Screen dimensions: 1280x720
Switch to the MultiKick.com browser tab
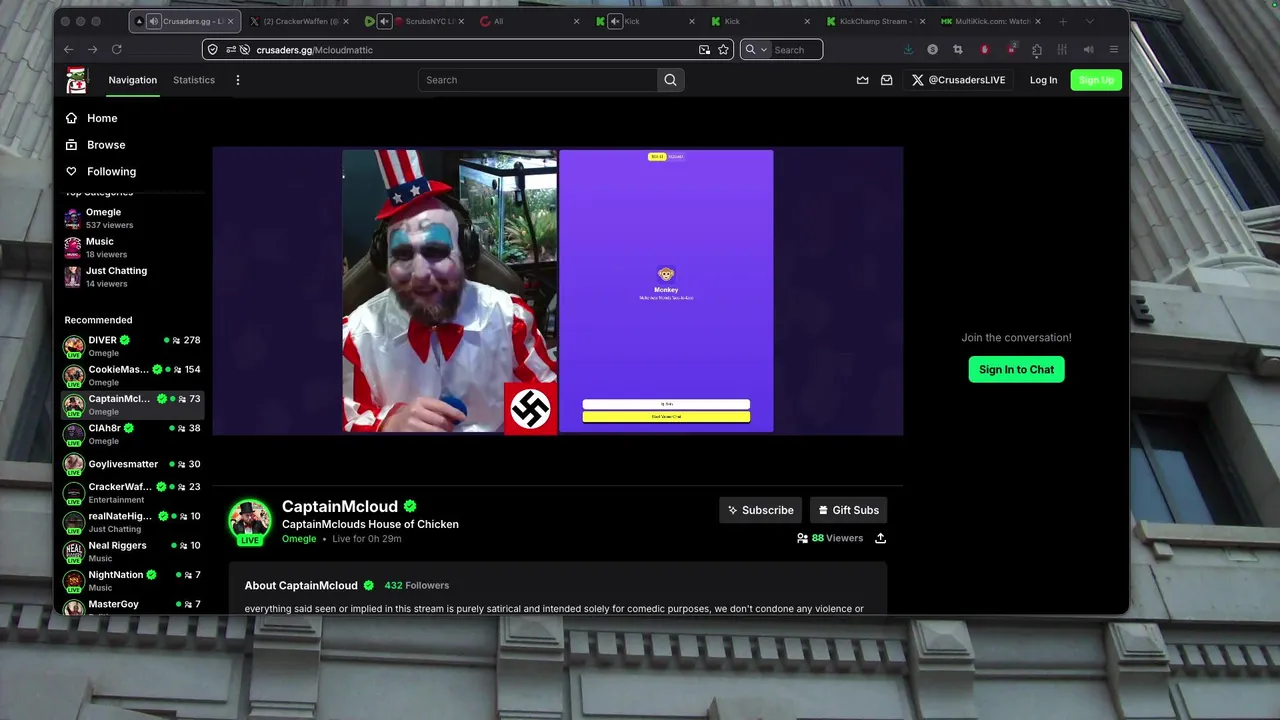pyautogui.click(x=991, y=21)
